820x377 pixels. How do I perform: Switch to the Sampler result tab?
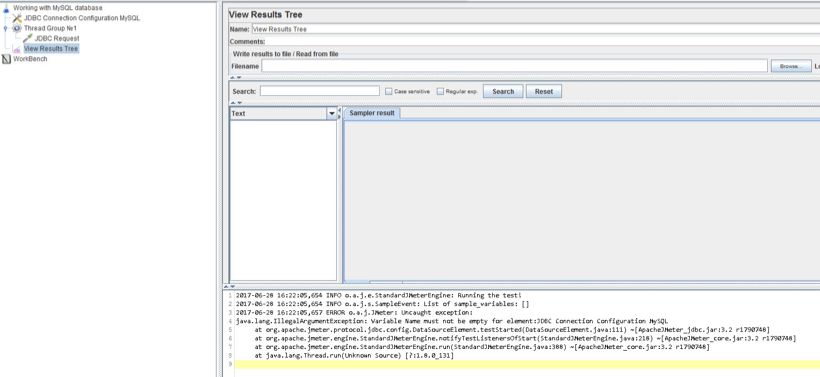(x=372, y=113)
